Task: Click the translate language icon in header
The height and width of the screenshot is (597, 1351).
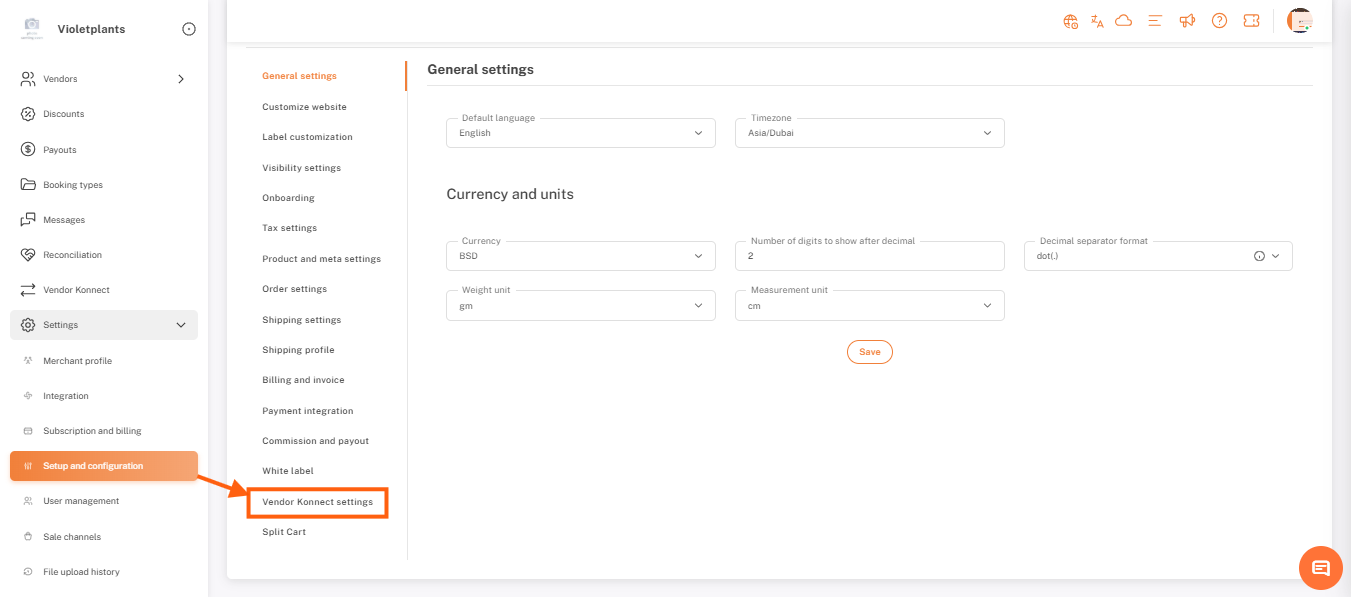Action: [x=1097, y=21]
